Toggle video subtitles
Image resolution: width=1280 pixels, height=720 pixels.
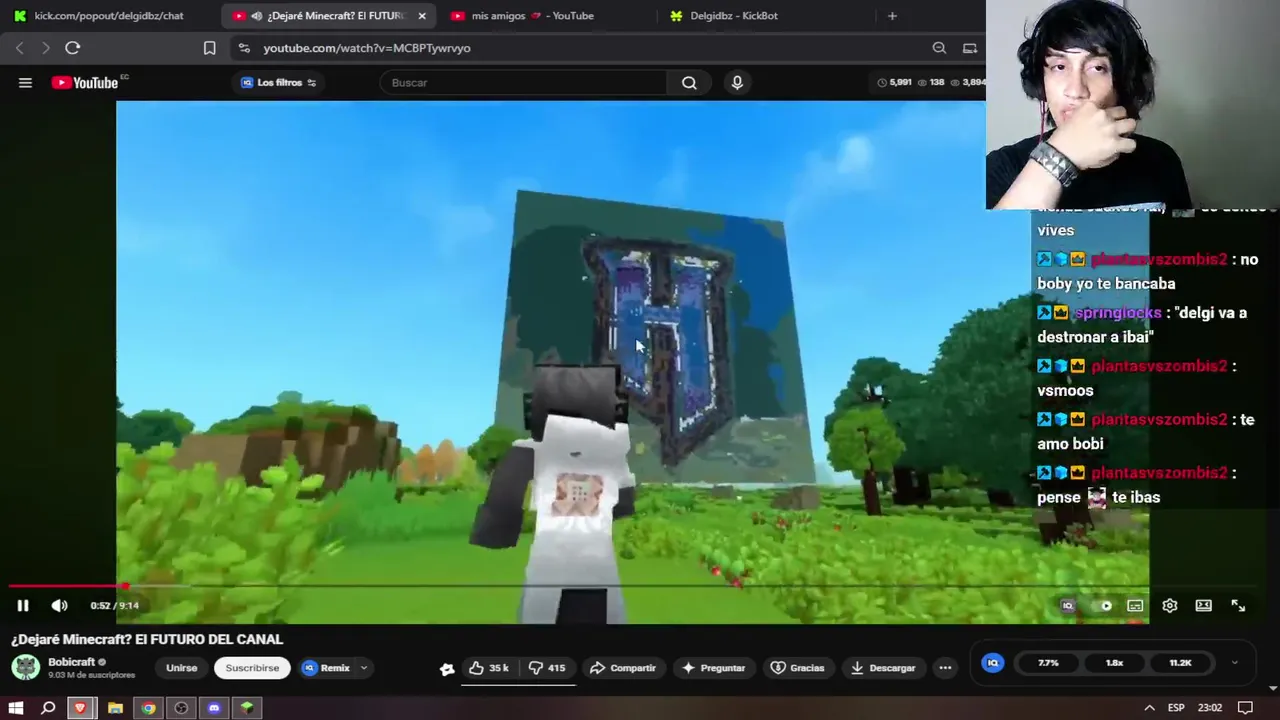[1135, 605]
